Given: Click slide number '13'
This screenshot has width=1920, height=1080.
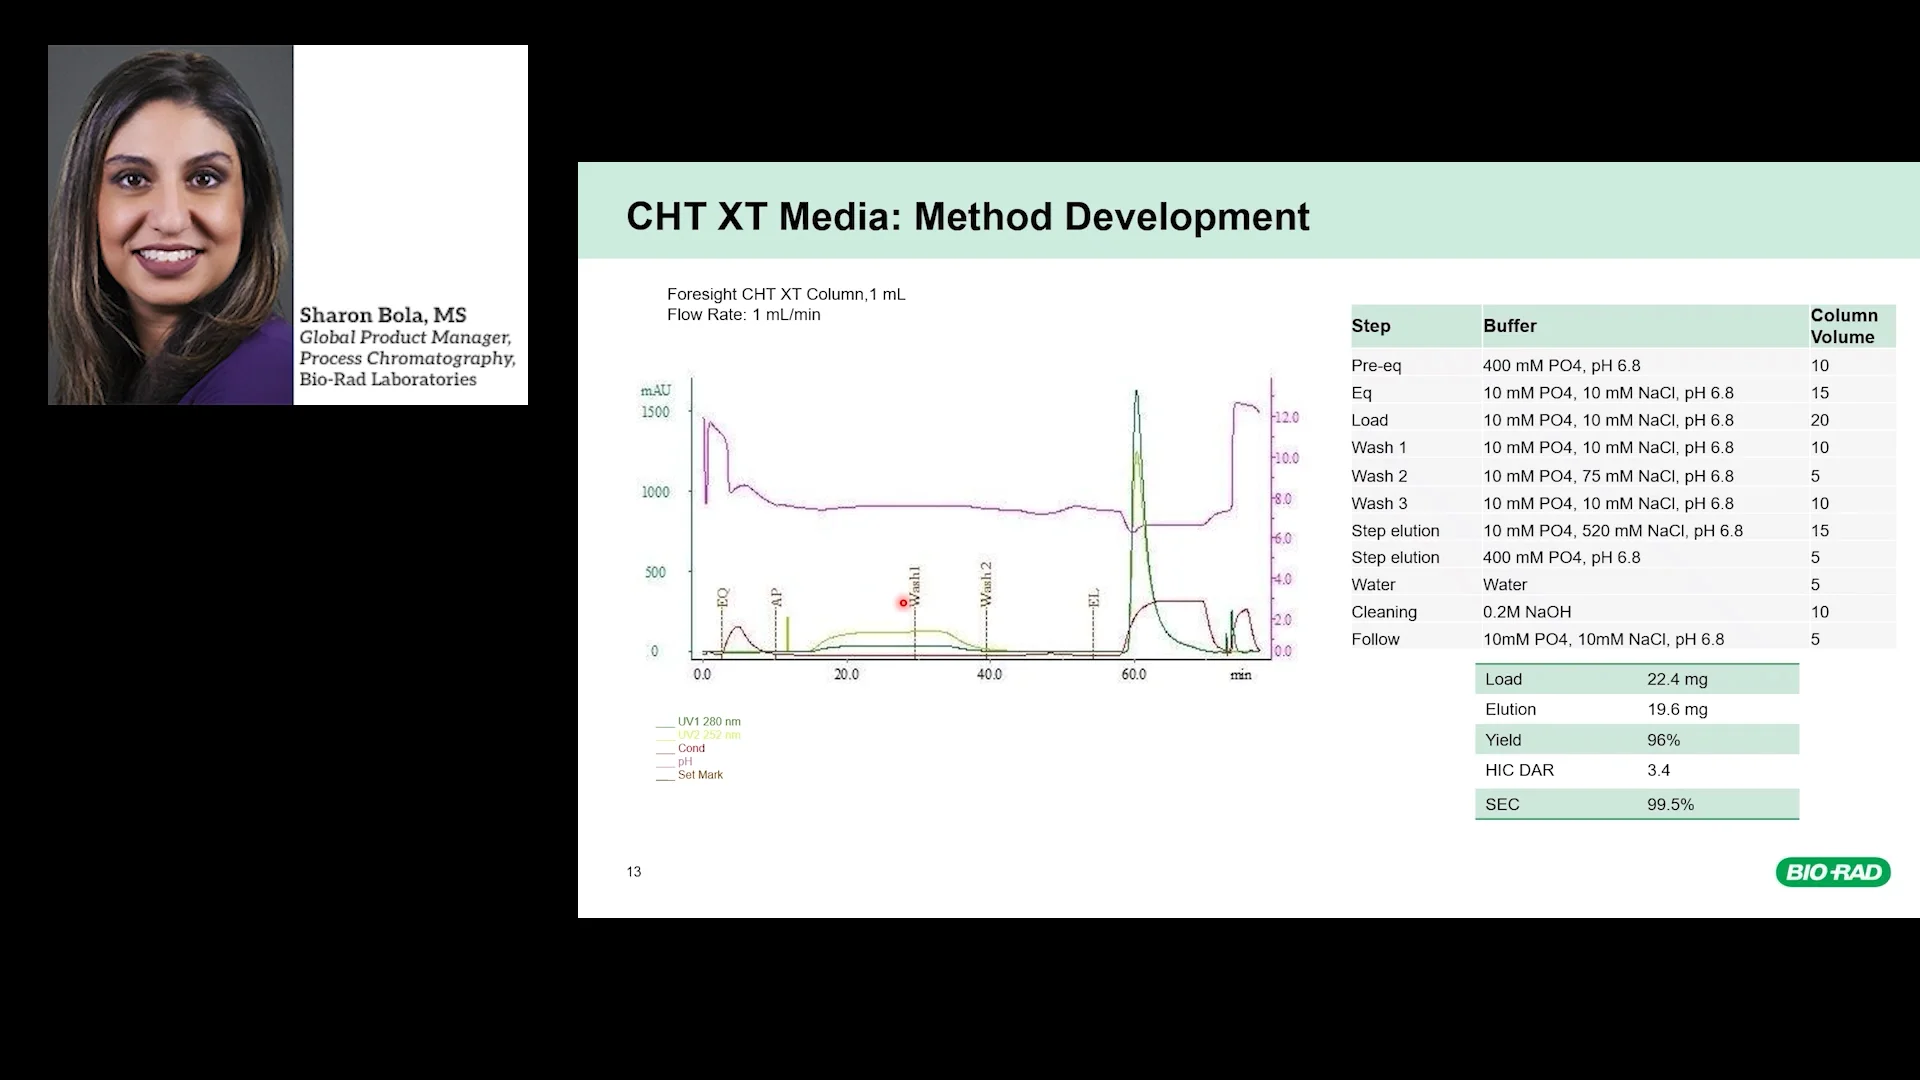Looking at the screenshot, I should 634,872.
